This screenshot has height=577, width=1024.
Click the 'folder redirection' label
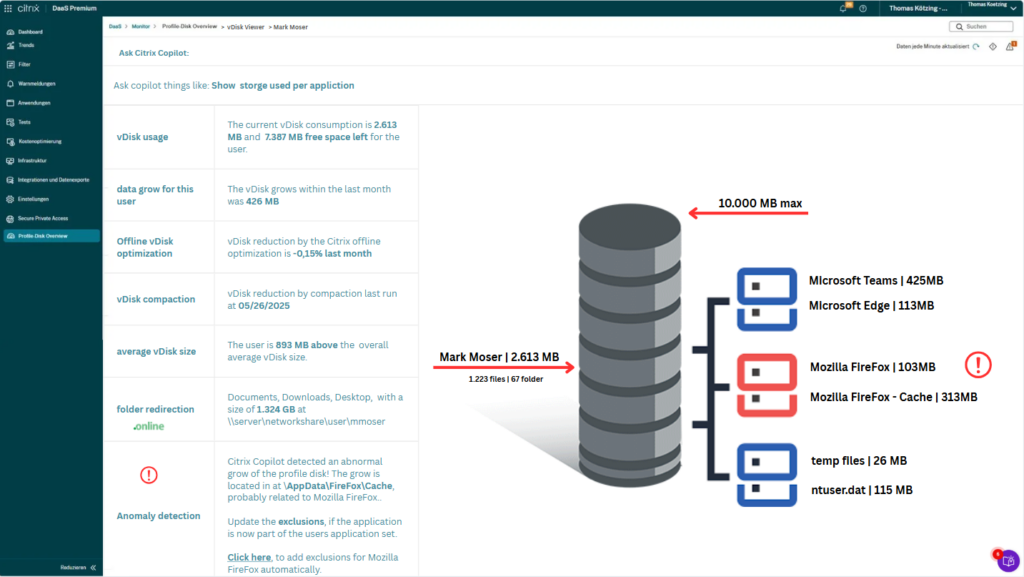click(155, 409)
